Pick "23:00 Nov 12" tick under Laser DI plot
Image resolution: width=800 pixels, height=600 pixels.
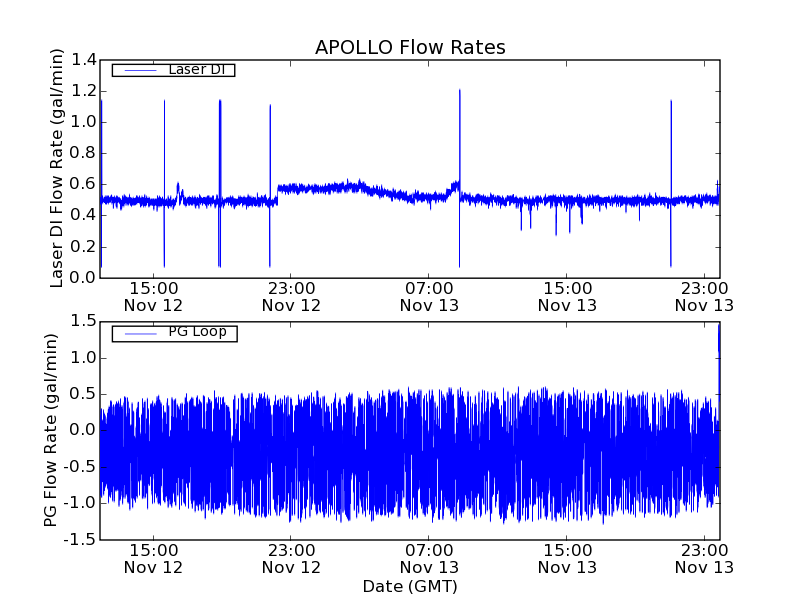point(291,297)
